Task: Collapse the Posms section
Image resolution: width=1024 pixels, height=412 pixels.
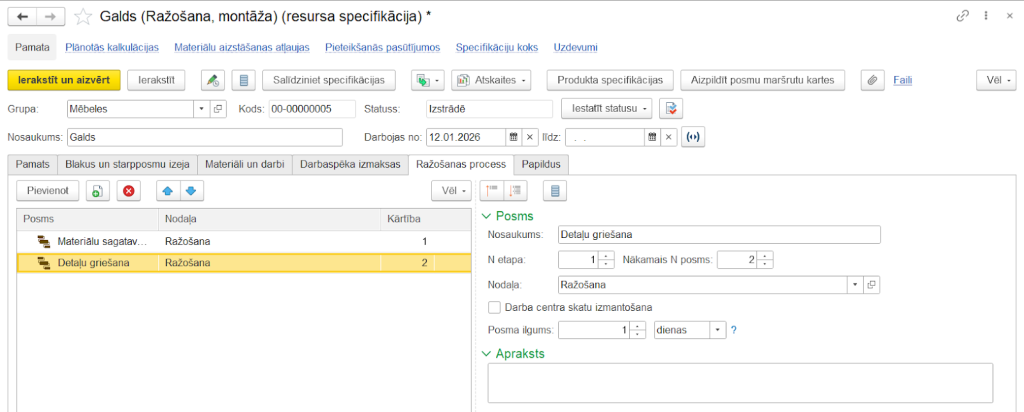Action: pos(487,216)
